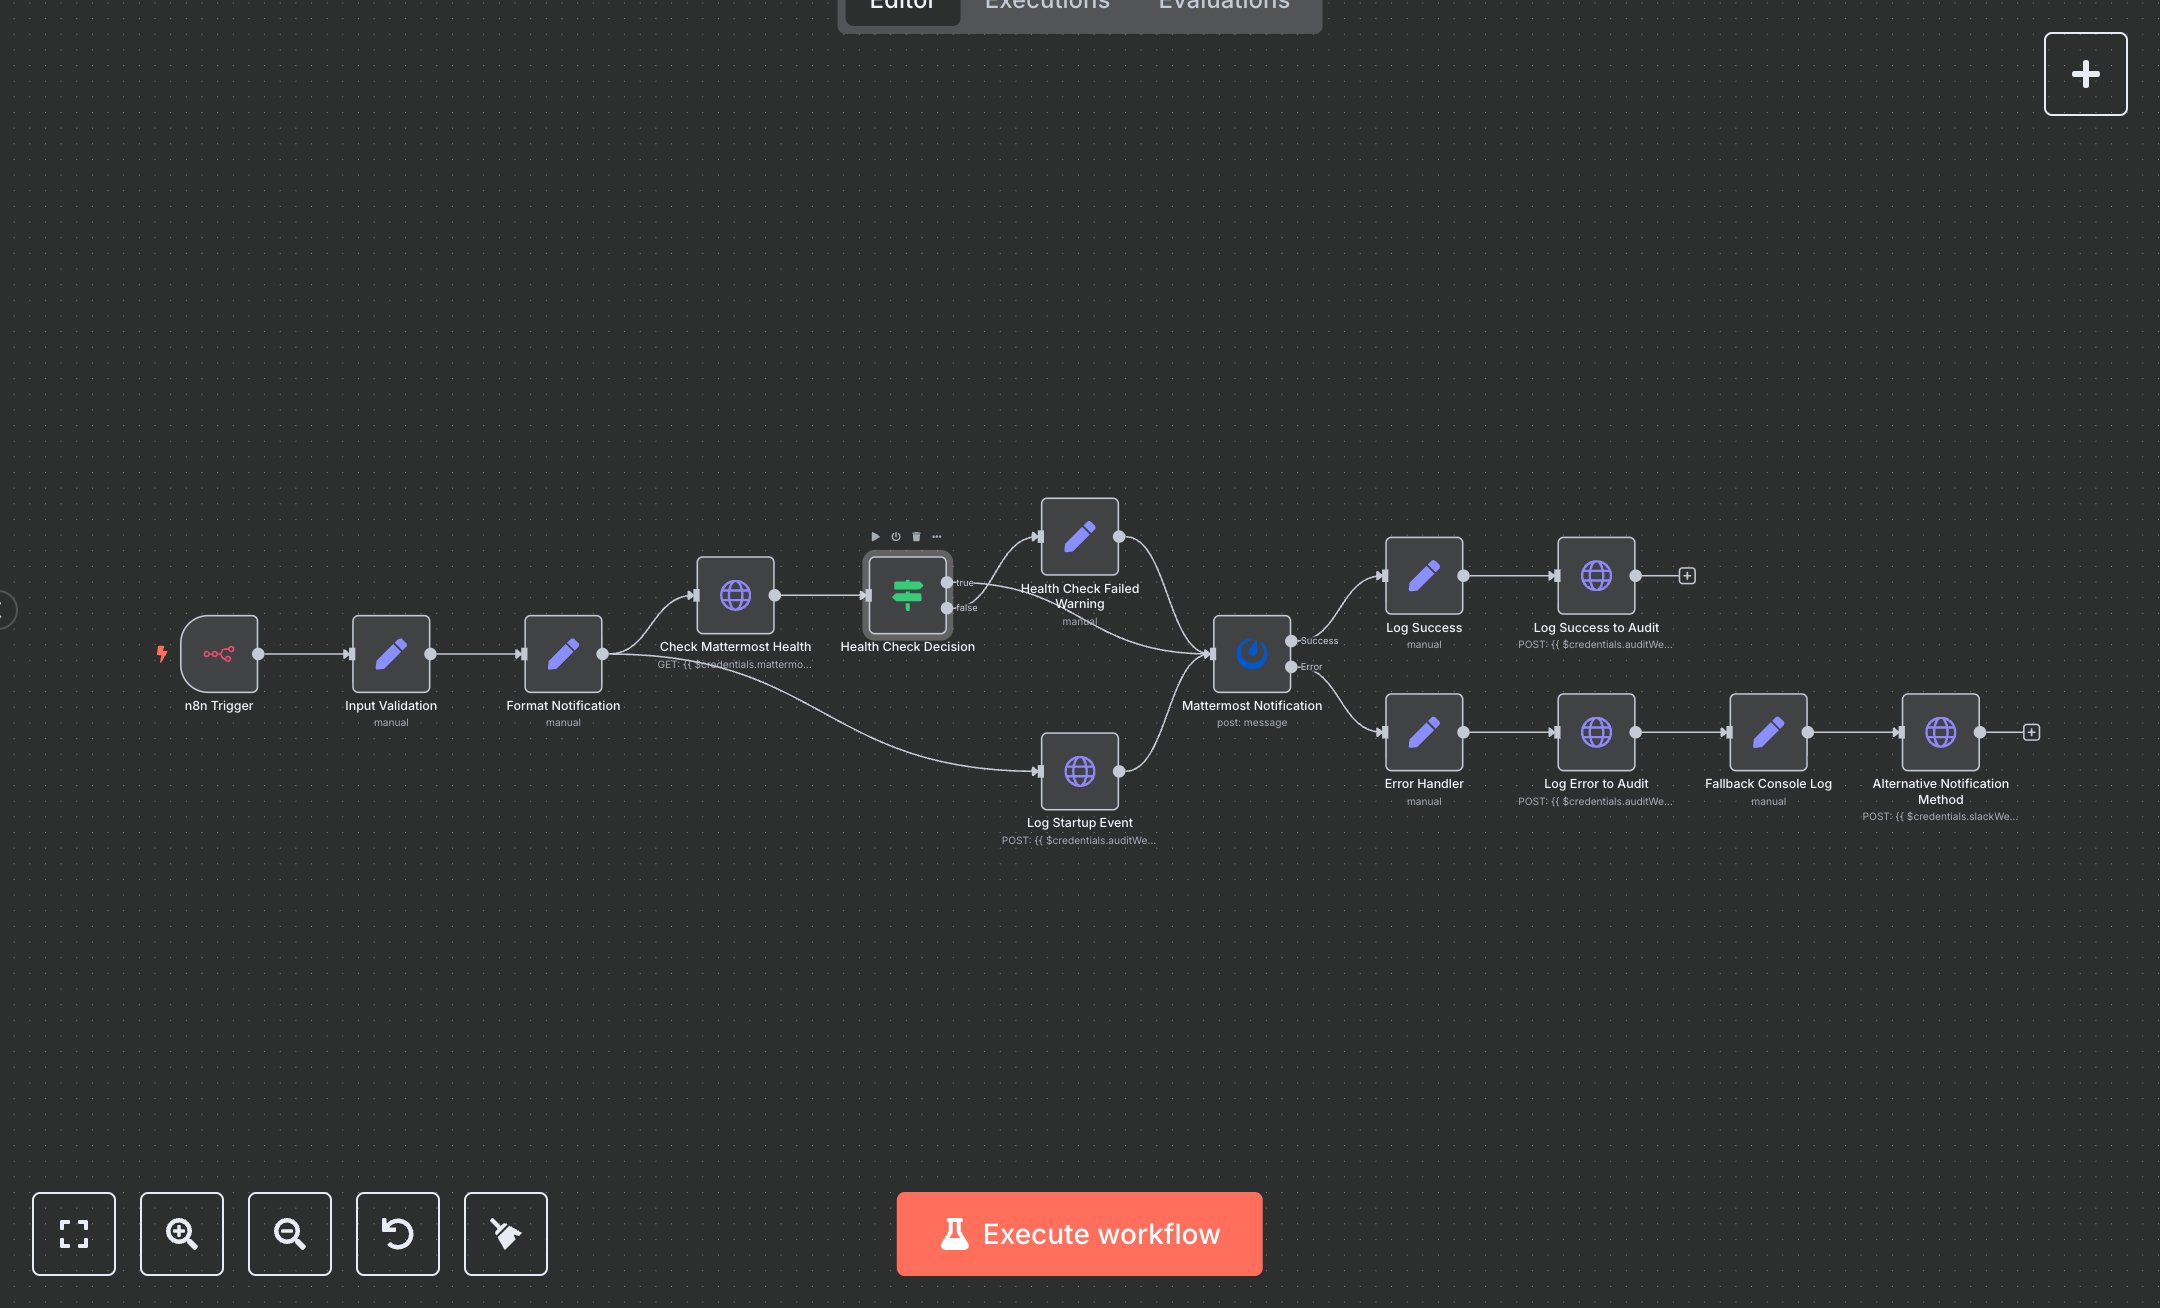Click the tidy up workflow broom icon
The image size is (2160, 1308).
pos(505,1234)
